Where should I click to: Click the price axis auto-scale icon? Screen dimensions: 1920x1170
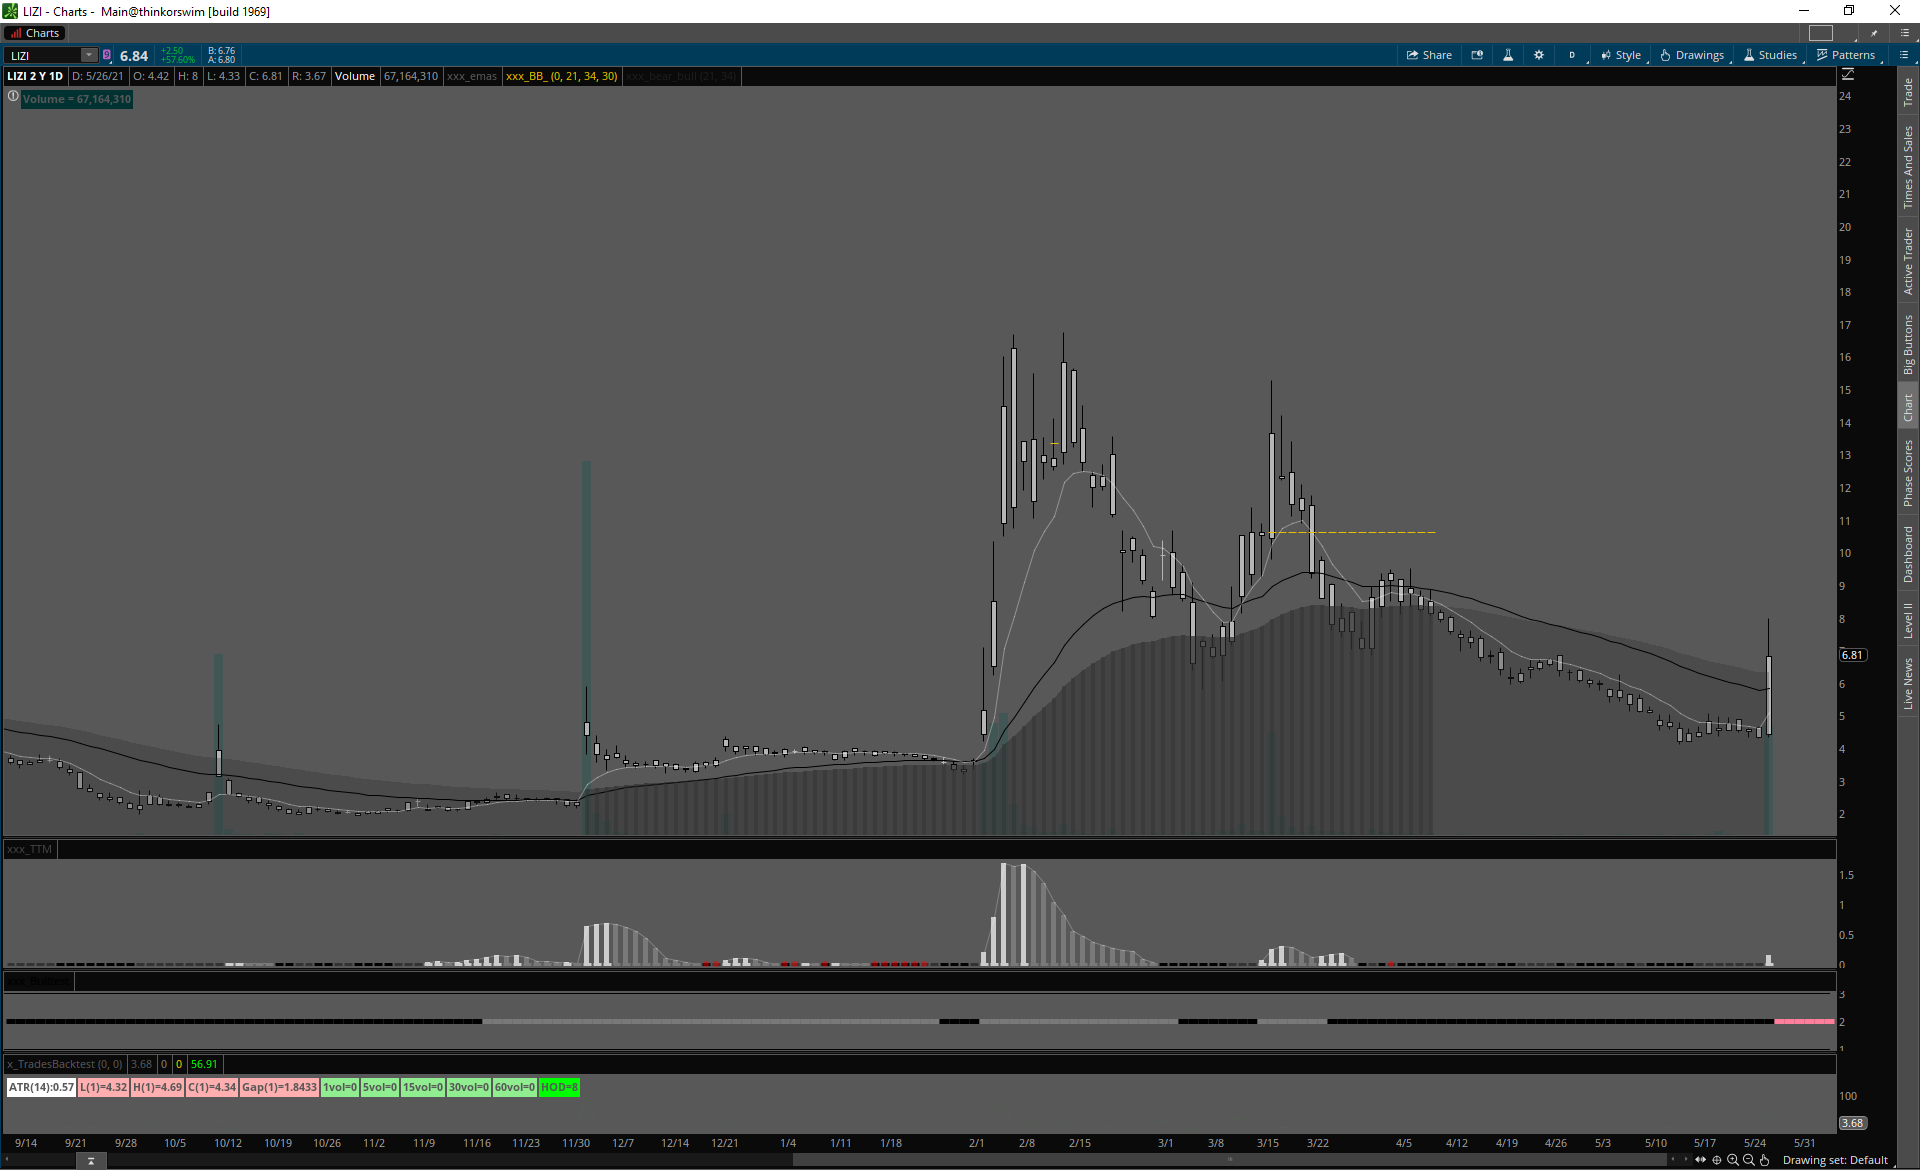coord(1848,75)
